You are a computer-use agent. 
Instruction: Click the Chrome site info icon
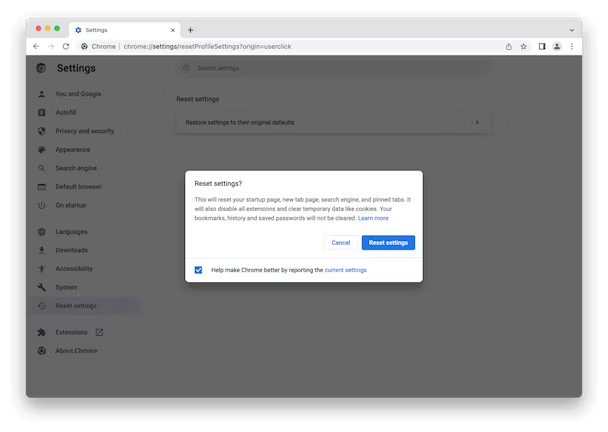84,47
